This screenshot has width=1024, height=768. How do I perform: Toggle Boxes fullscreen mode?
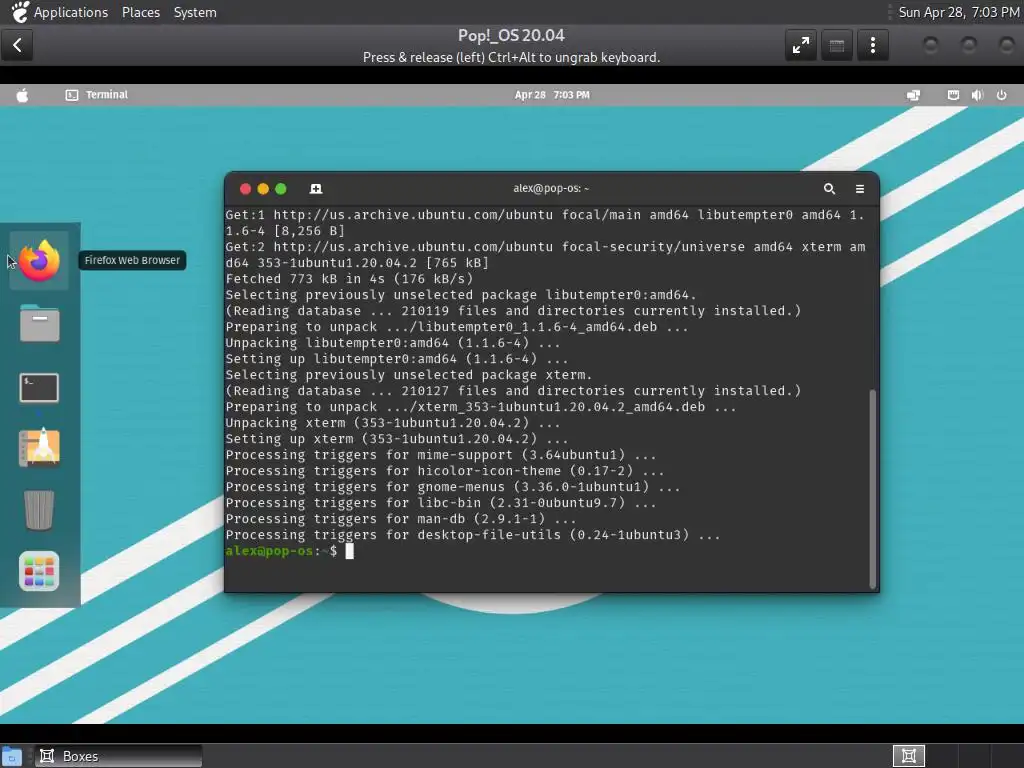[801, 45]
